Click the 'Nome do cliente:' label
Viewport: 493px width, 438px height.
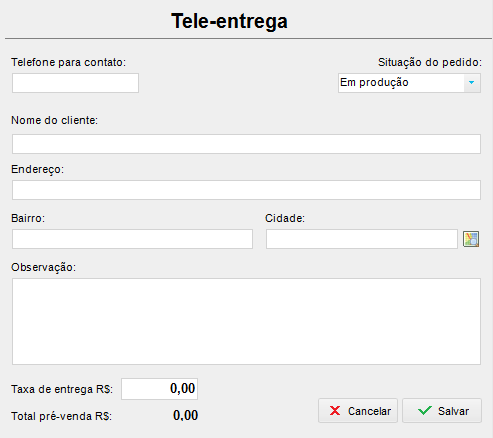pyautogui.click(x=55, y=120)
